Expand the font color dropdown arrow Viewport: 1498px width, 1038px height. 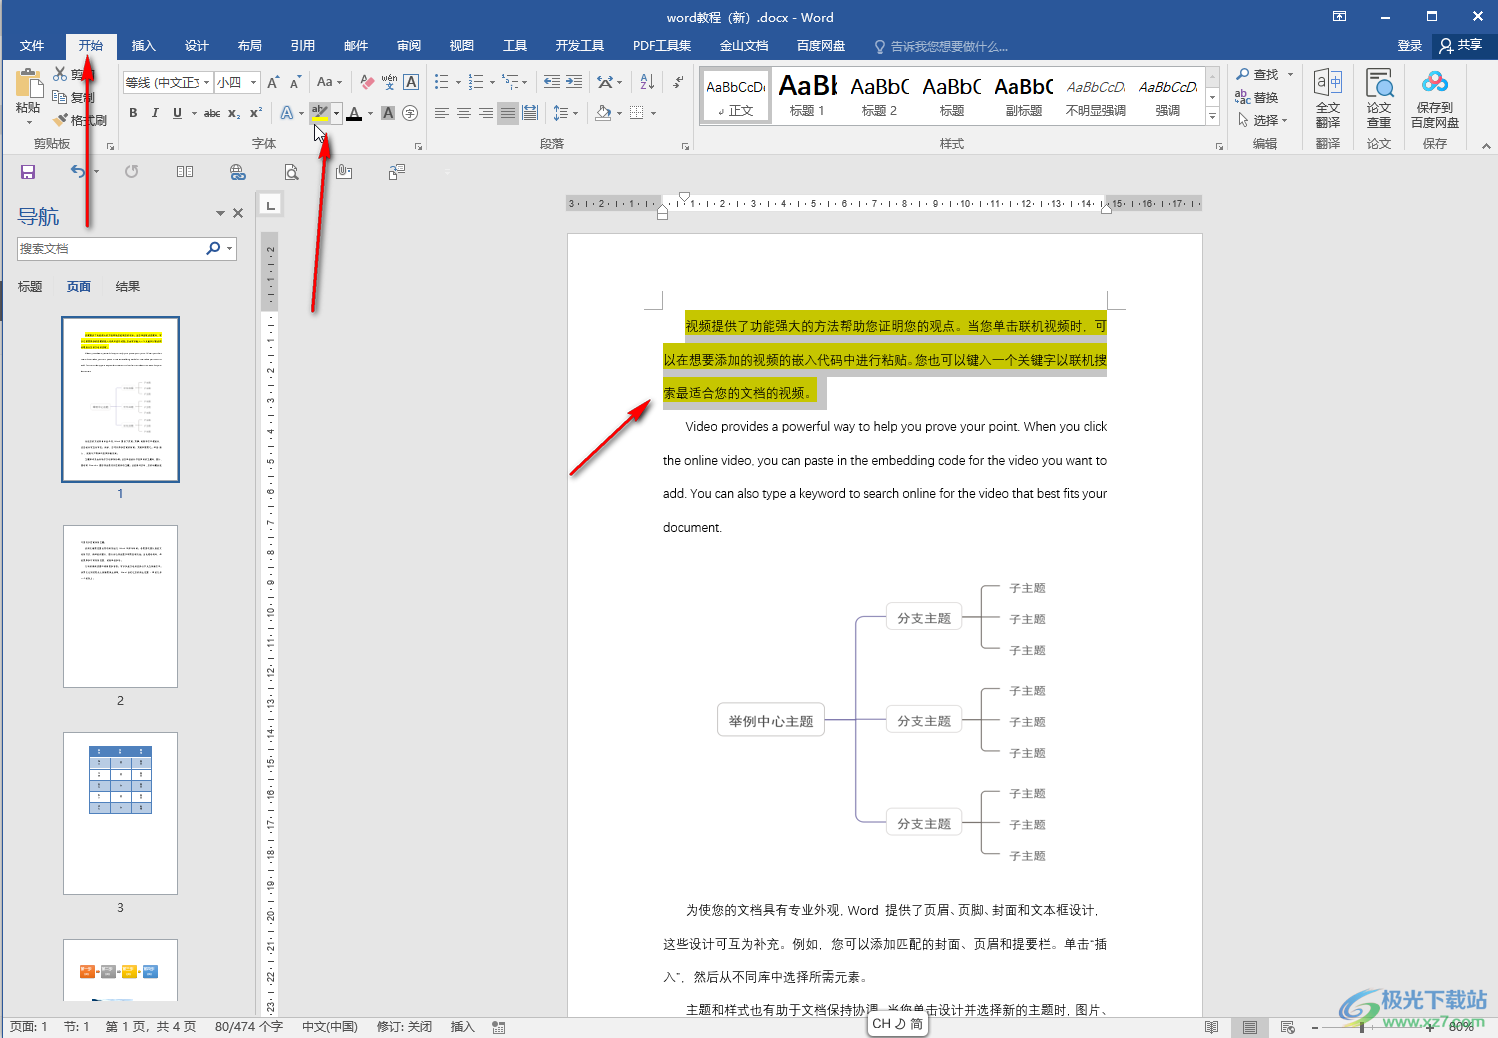pos(370,113)
